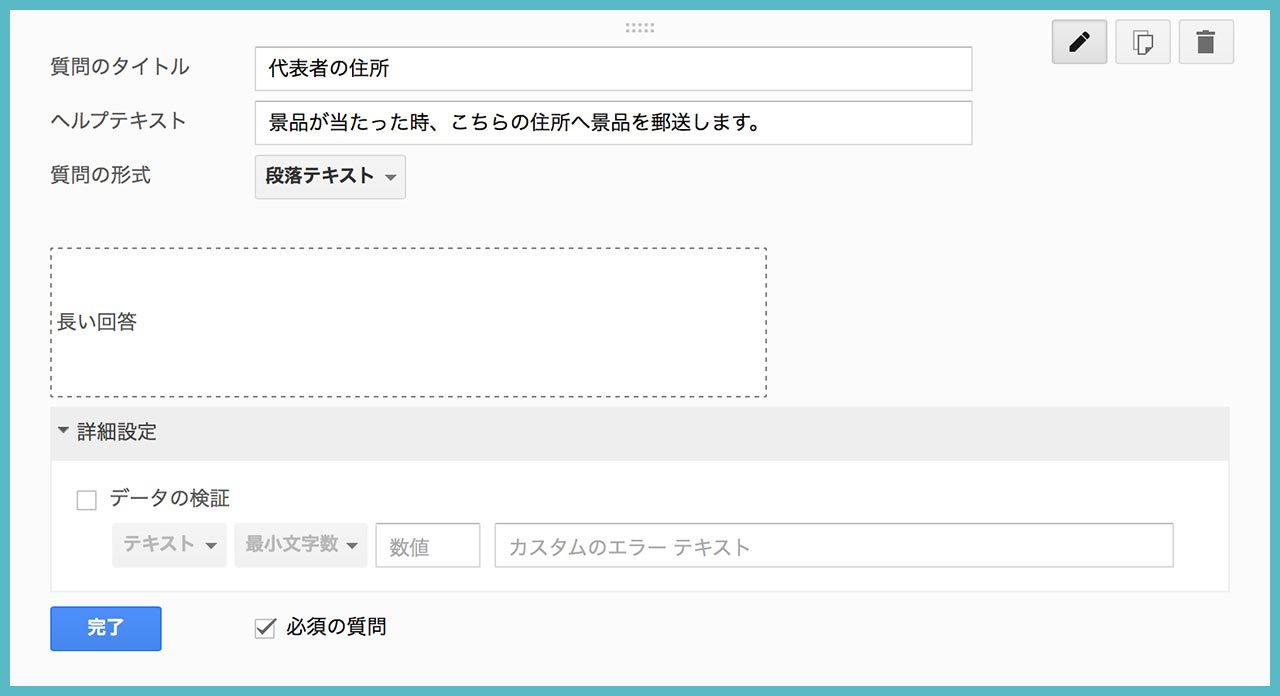This screenshot has height=696, width=1280.
Task: Click the カスタムのエラー テキスト field
Action: (x=834, y=545)
